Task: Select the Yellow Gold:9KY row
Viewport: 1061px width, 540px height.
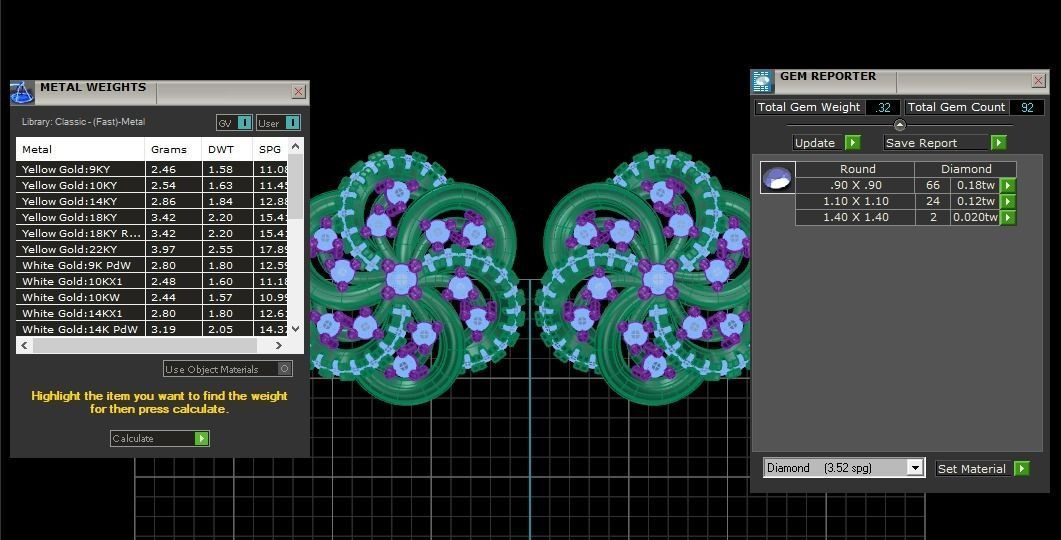Action: (x=152, y=169)
